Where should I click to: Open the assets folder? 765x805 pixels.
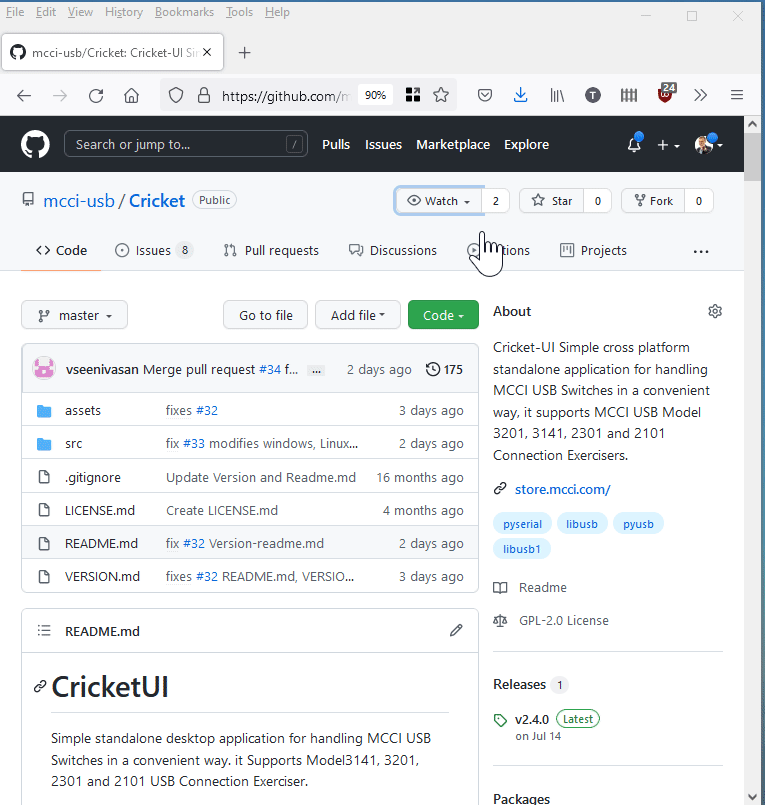click(x=83, y=411)
